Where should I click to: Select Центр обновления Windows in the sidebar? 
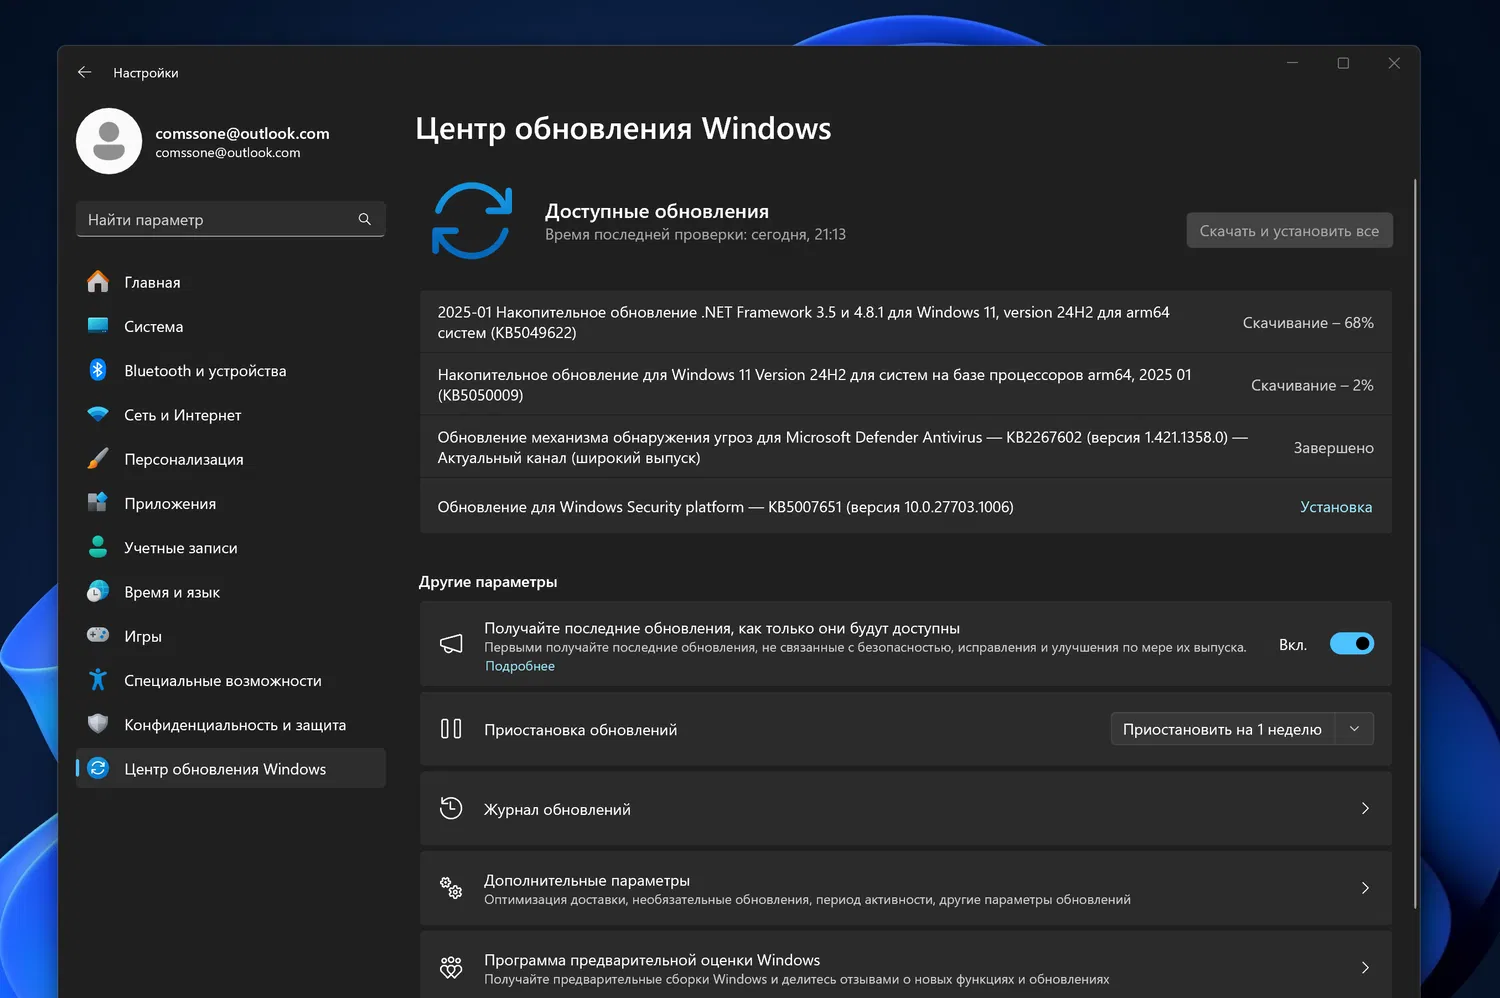point(231,768)
